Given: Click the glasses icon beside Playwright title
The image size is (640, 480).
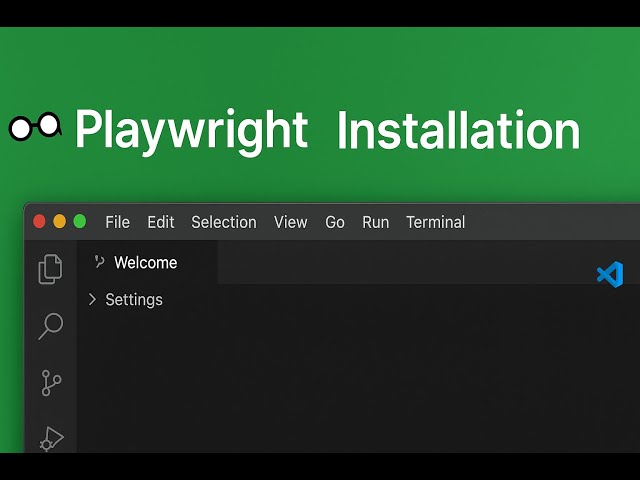Looking at the screenshot, I should pyautogui.click(x=35, y=126).
